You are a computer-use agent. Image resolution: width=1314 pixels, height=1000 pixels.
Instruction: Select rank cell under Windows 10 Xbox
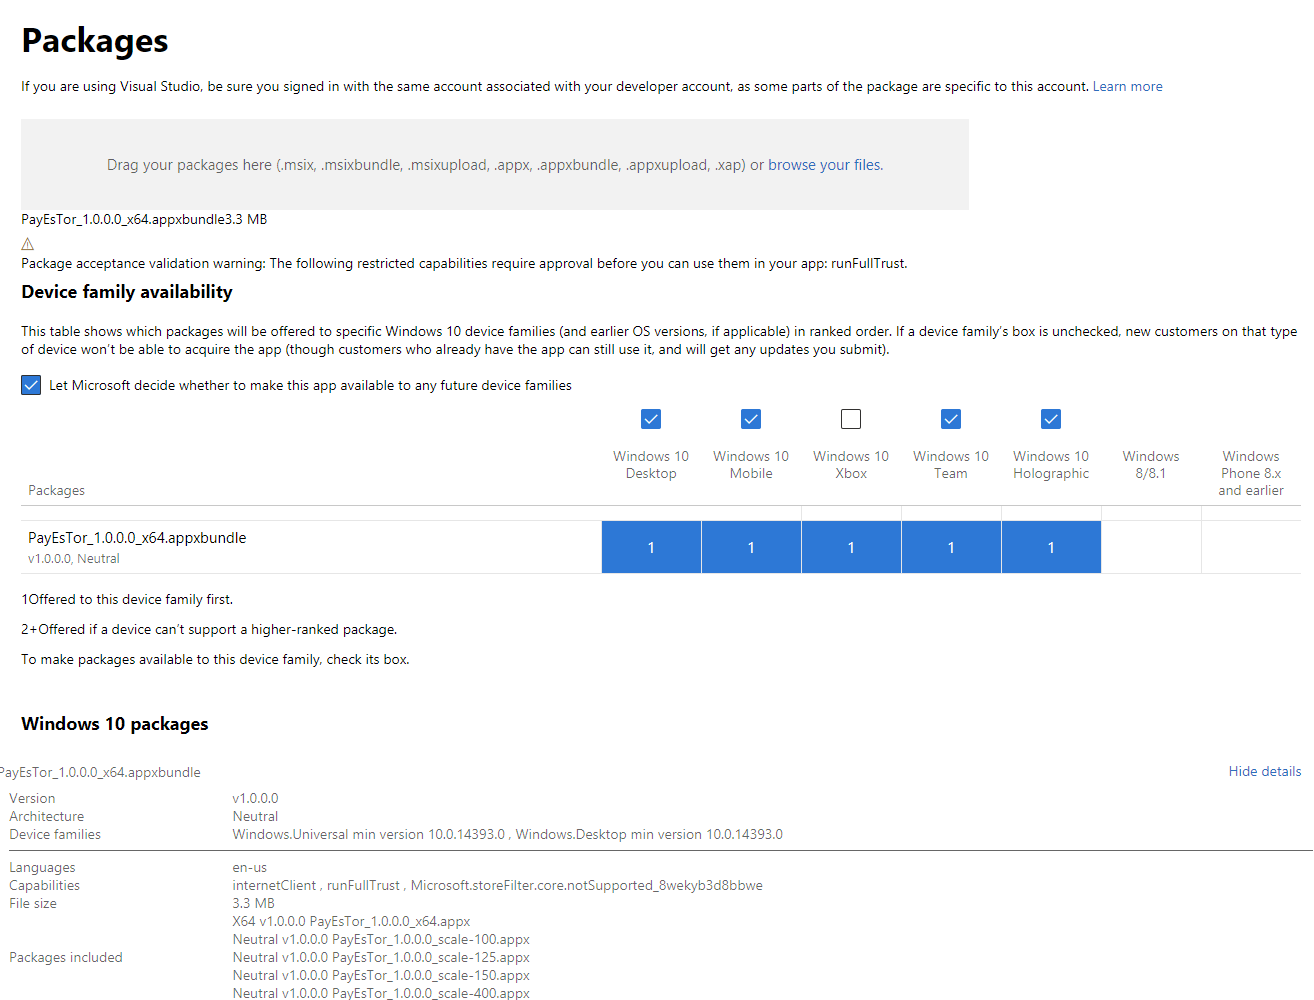(851, 547)
